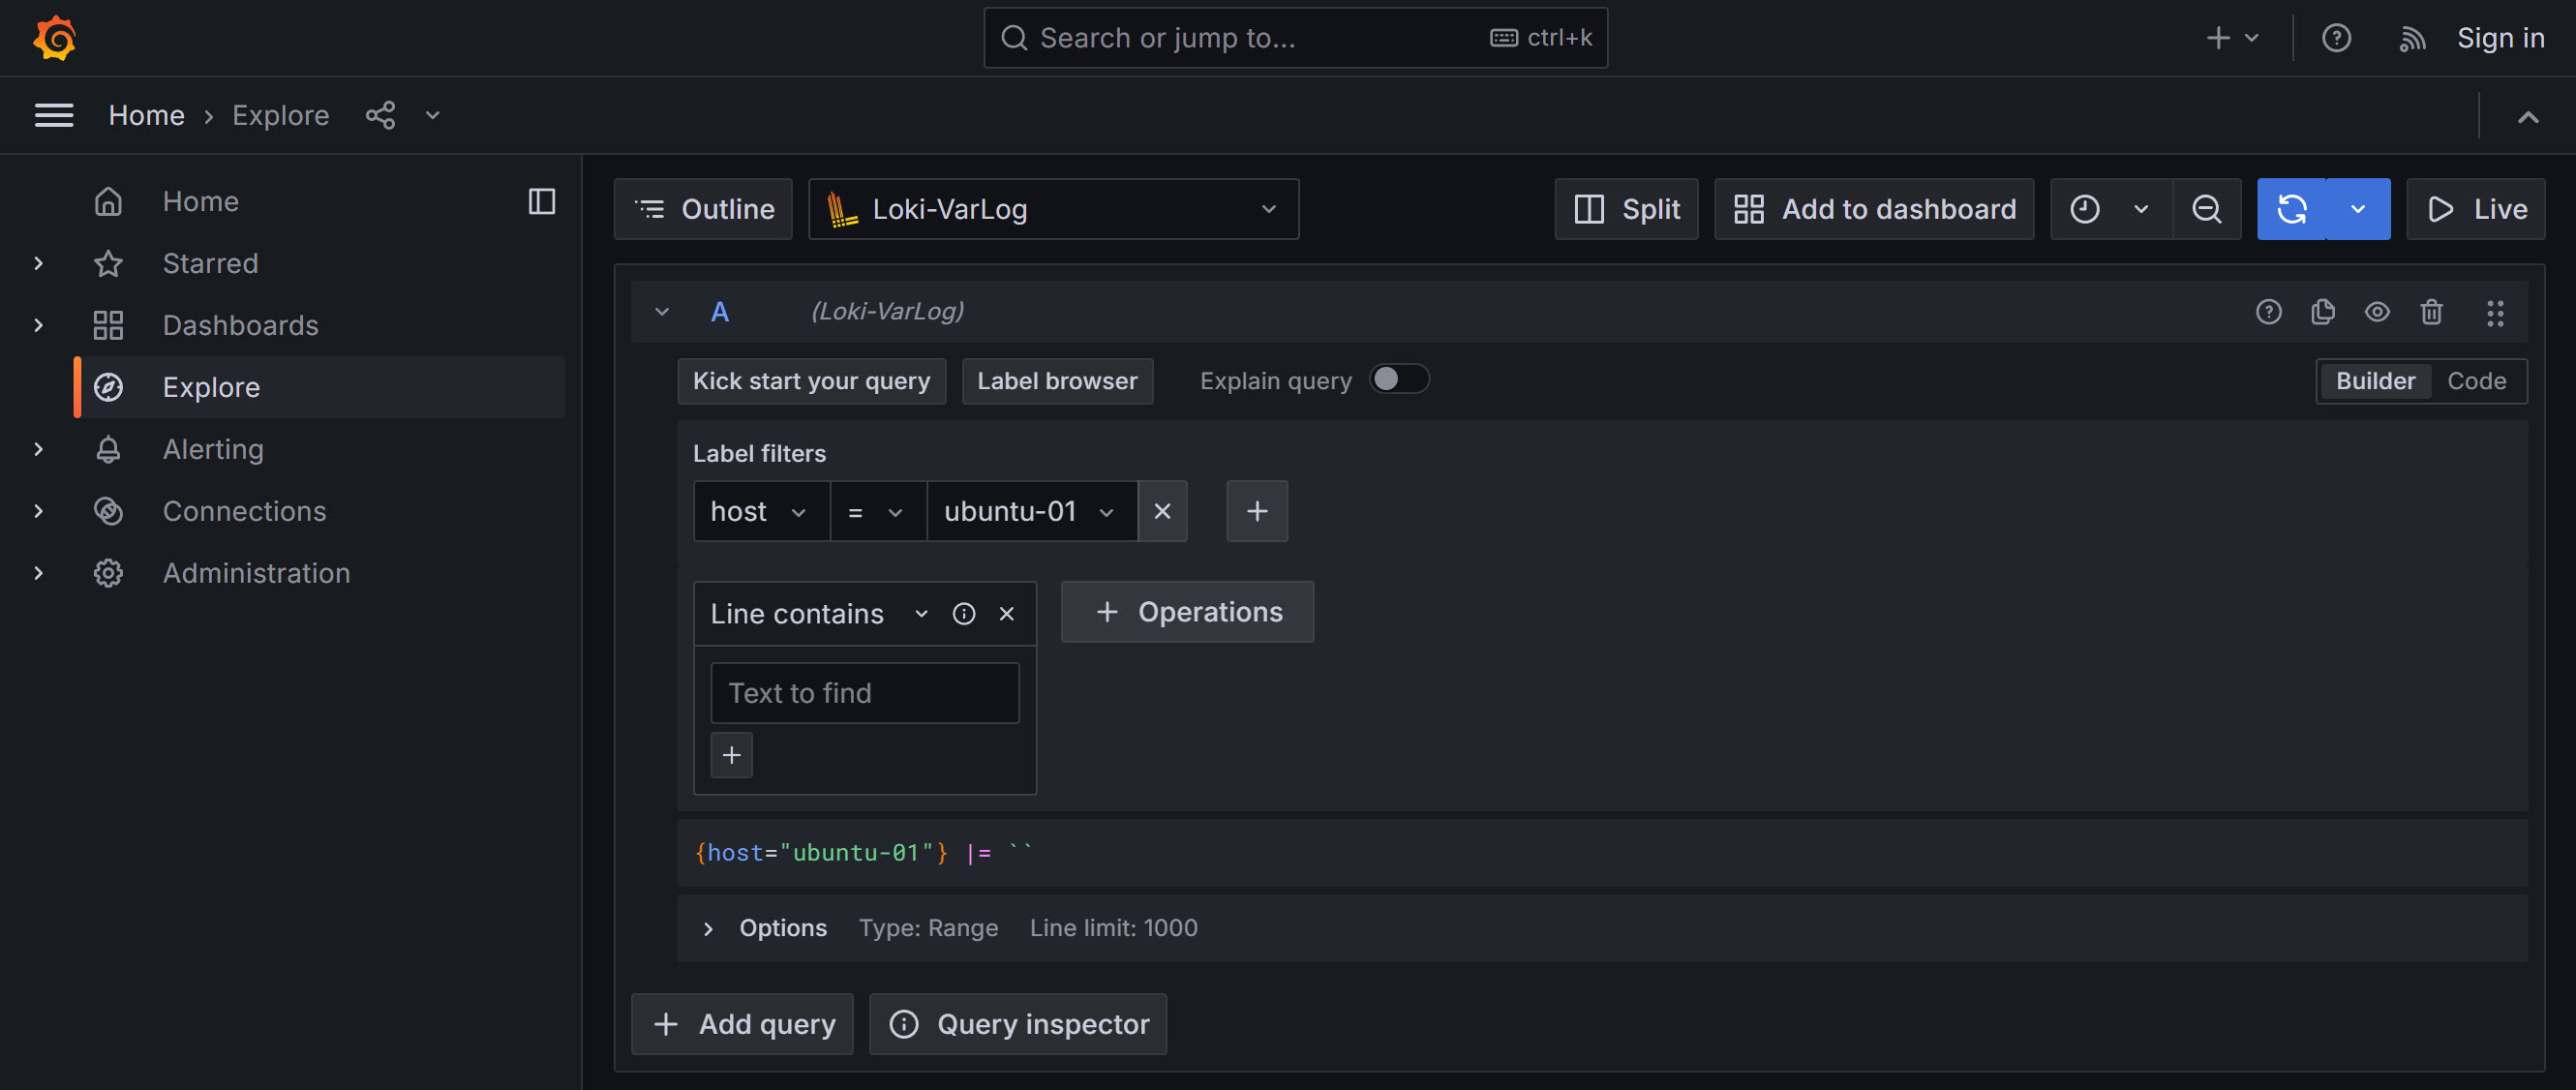Start live tailing with the Live button
This screenshot has width=2576, height=1090.
coord(2476,209)
